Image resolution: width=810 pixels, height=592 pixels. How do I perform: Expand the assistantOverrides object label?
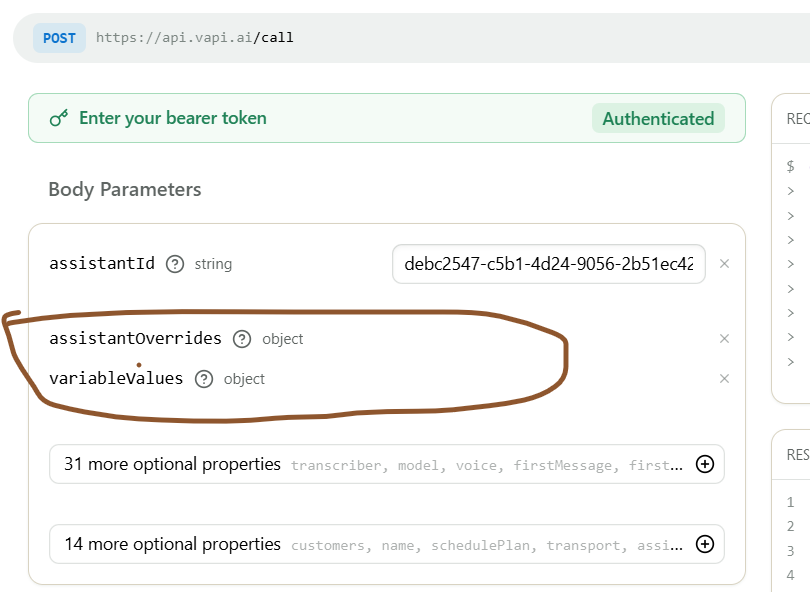click(135, 338)
